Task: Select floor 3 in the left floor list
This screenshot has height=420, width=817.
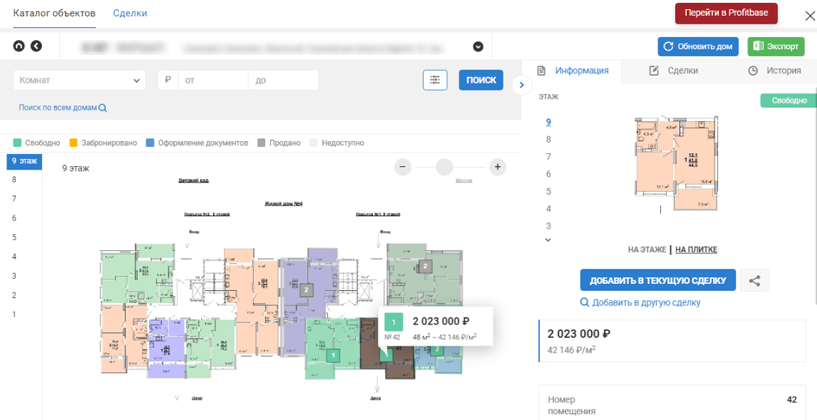Action: coord(14,276)
